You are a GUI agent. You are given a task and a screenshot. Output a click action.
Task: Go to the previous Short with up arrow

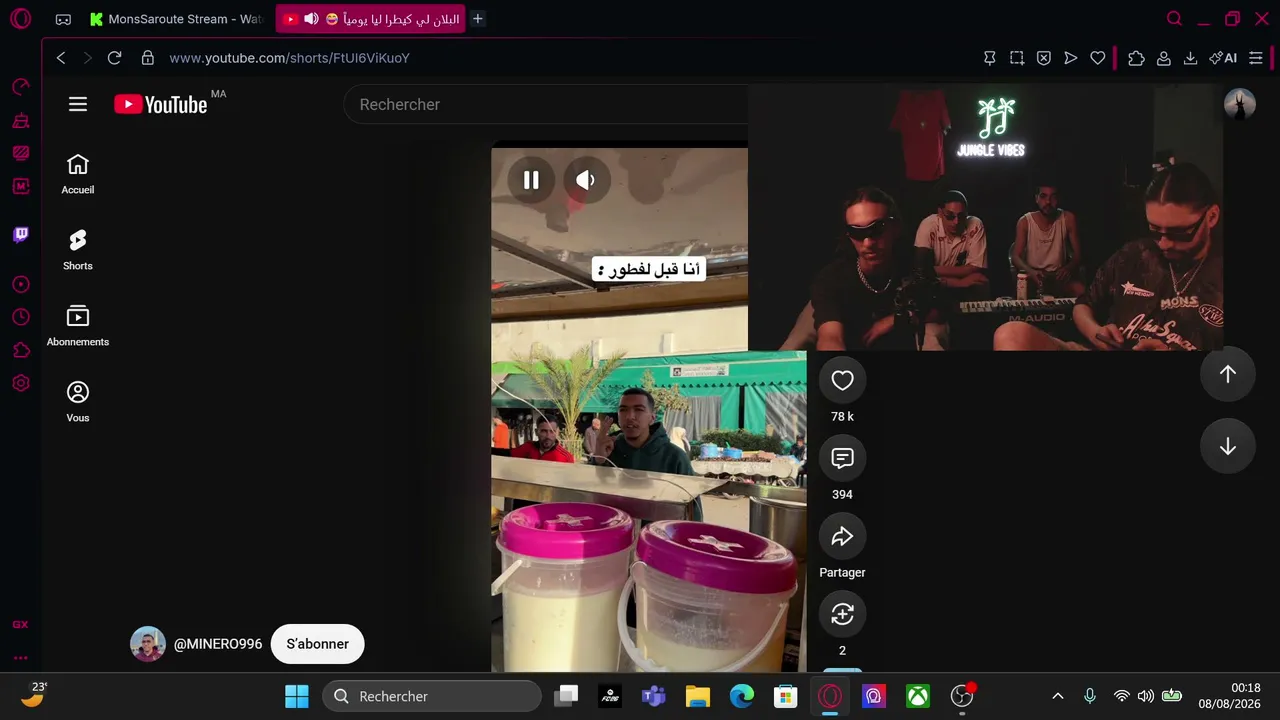point(1228,374)
